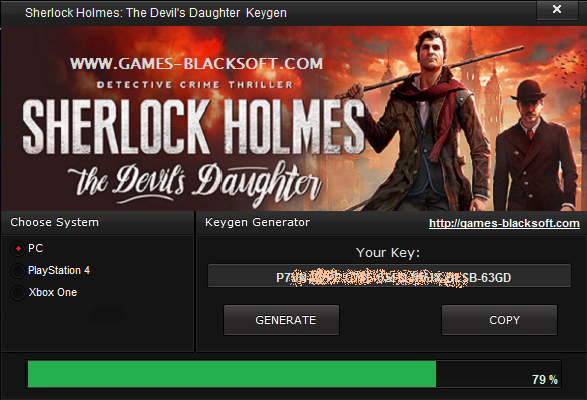
Task: Open the games-blacksoft.com hyperlink
Action: (x=504, y=223)
